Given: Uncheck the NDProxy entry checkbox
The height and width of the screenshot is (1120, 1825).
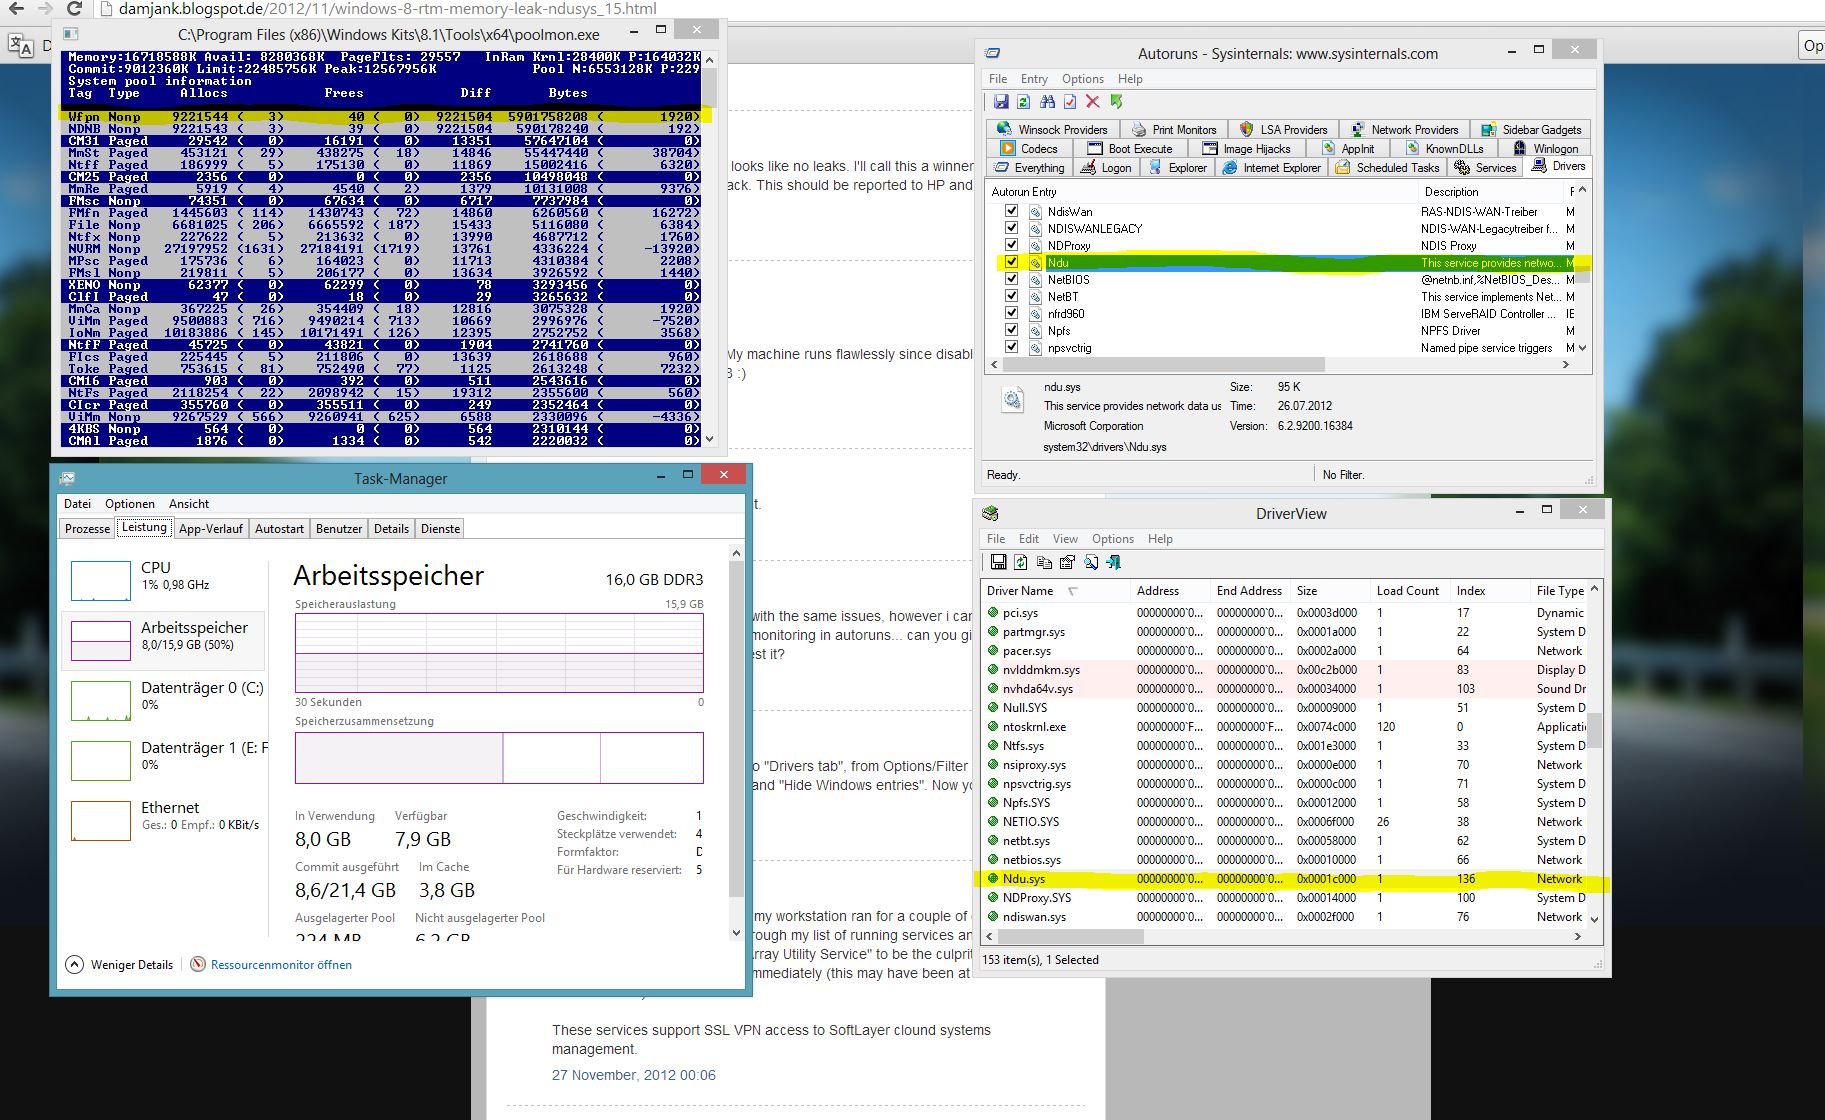Looking at the screenshot, I should pos(1011,245).
